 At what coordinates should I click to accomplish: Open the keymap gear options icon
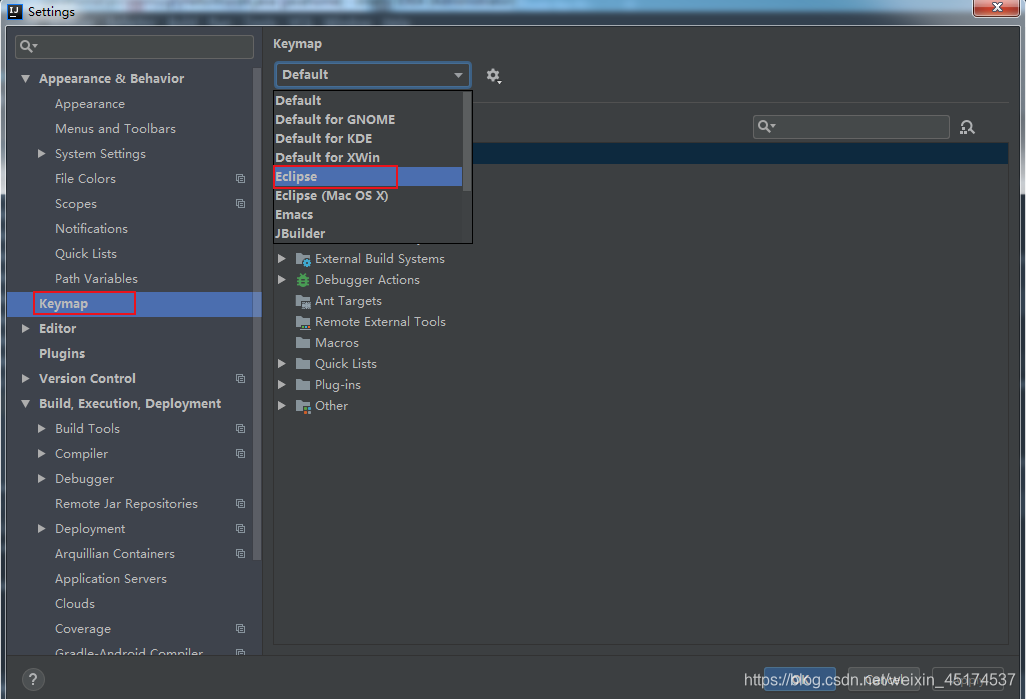click(493, 76)
